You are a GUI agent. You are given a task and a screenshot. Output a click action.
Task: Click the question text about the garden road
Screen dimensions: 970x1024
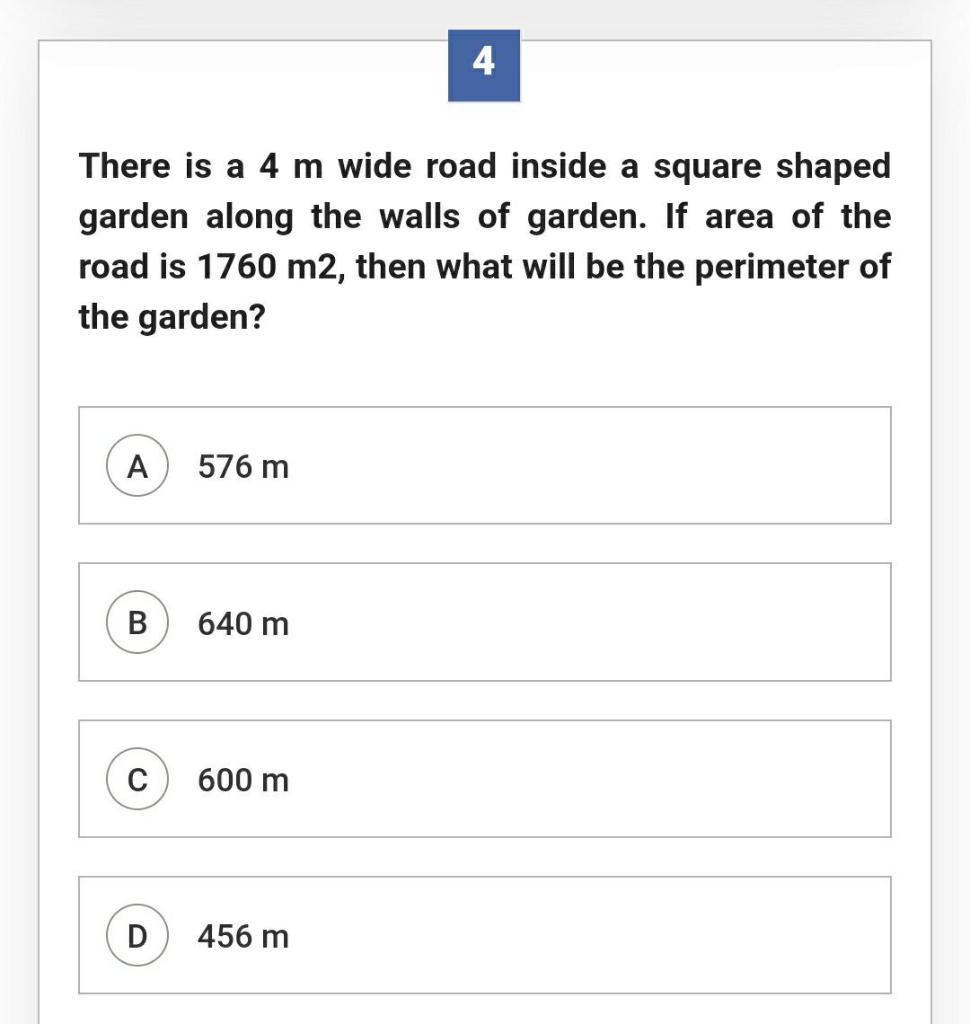(484, 240)
